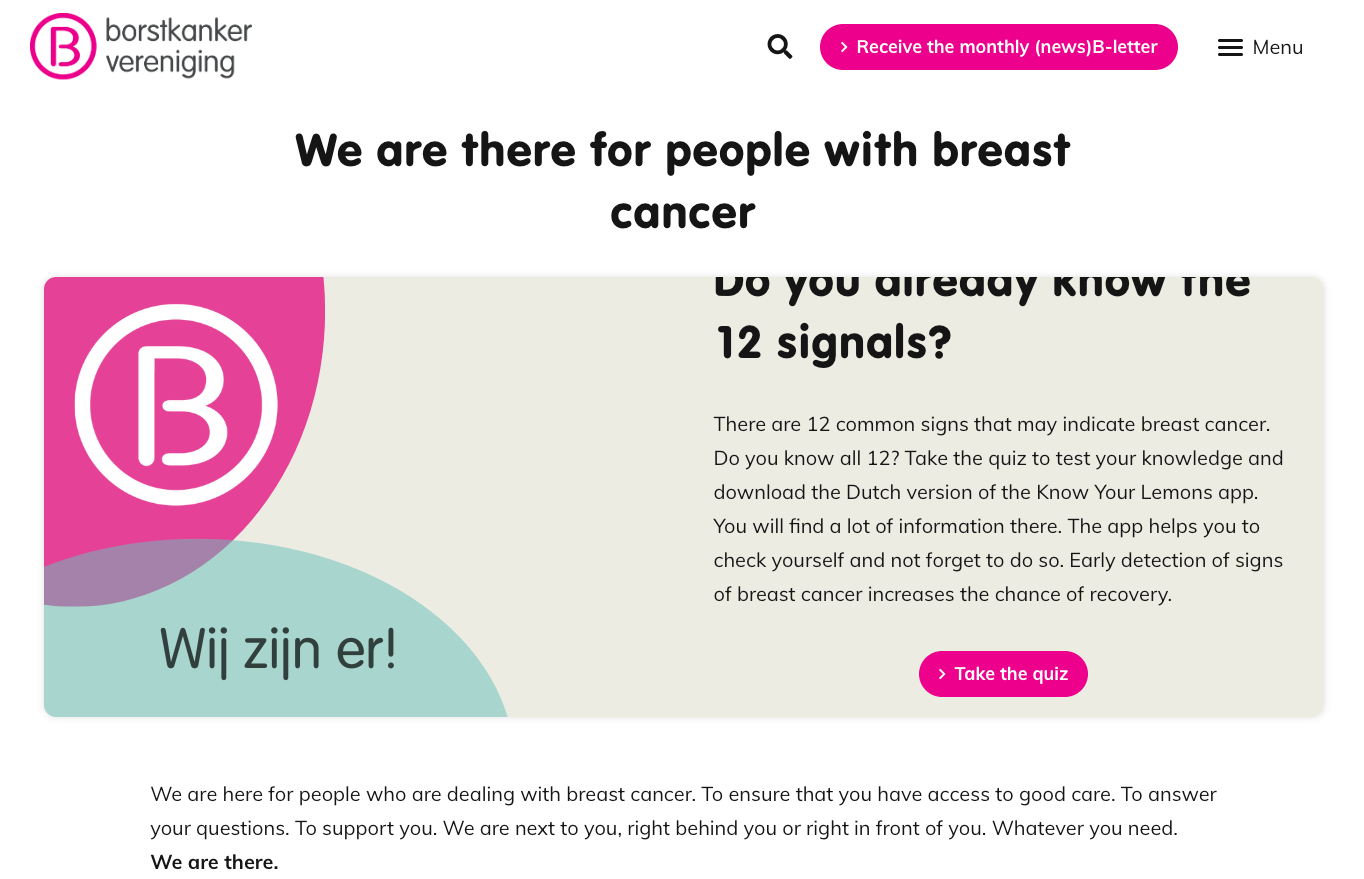Click the borstkanker vereniging wordmark text
This screenshot has width=1364, height=879.
click(x=178, y=46)
